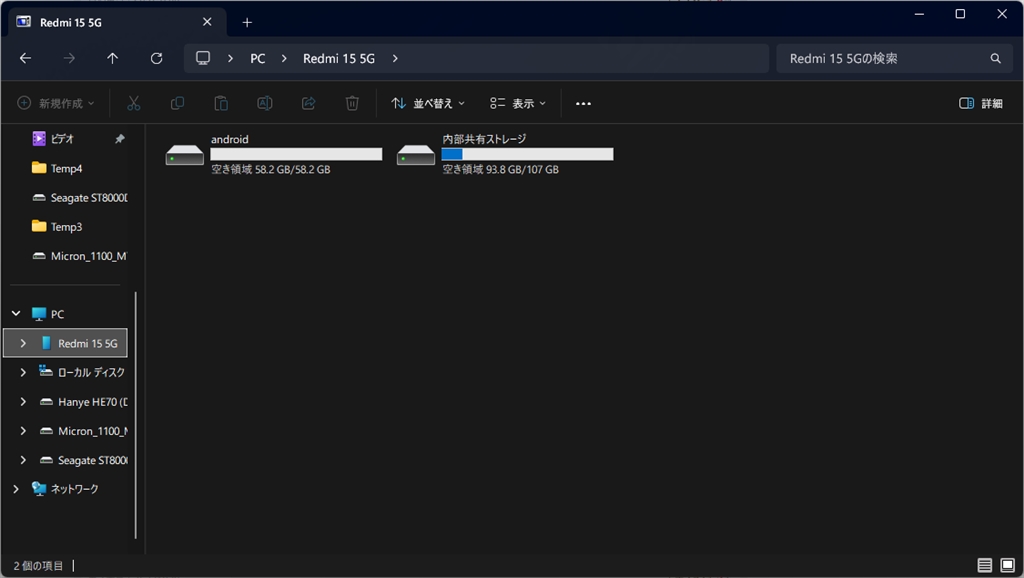Open pinned Seagate ST8000 quick access item
This screenshot has height=578, width=1024.
click(x=80, y=197)
